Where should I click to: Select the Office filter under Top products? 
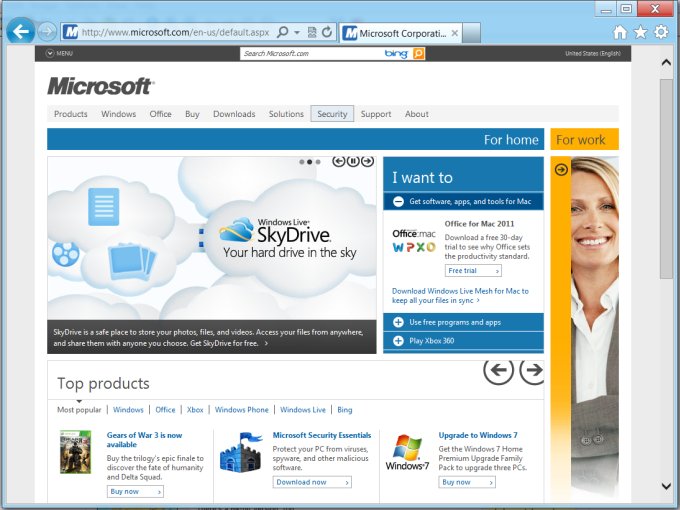click(x=165, y=410)
